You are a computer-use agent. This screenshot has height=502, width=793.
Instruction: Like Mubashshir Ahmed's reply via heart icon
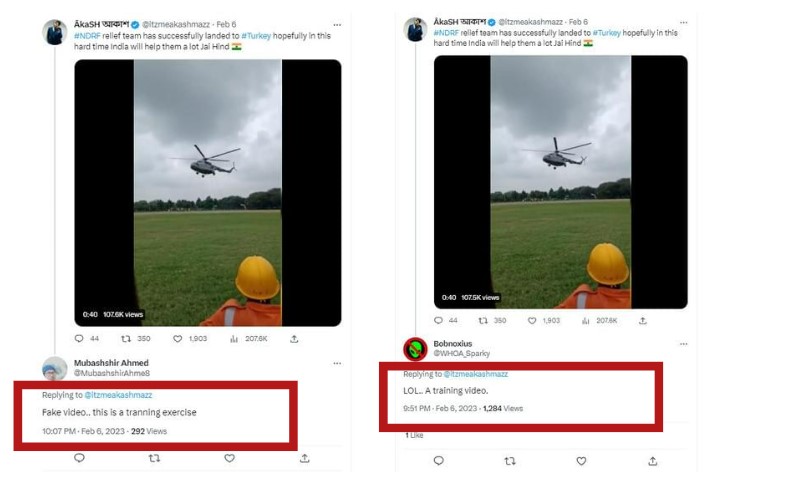pos(229,458)
